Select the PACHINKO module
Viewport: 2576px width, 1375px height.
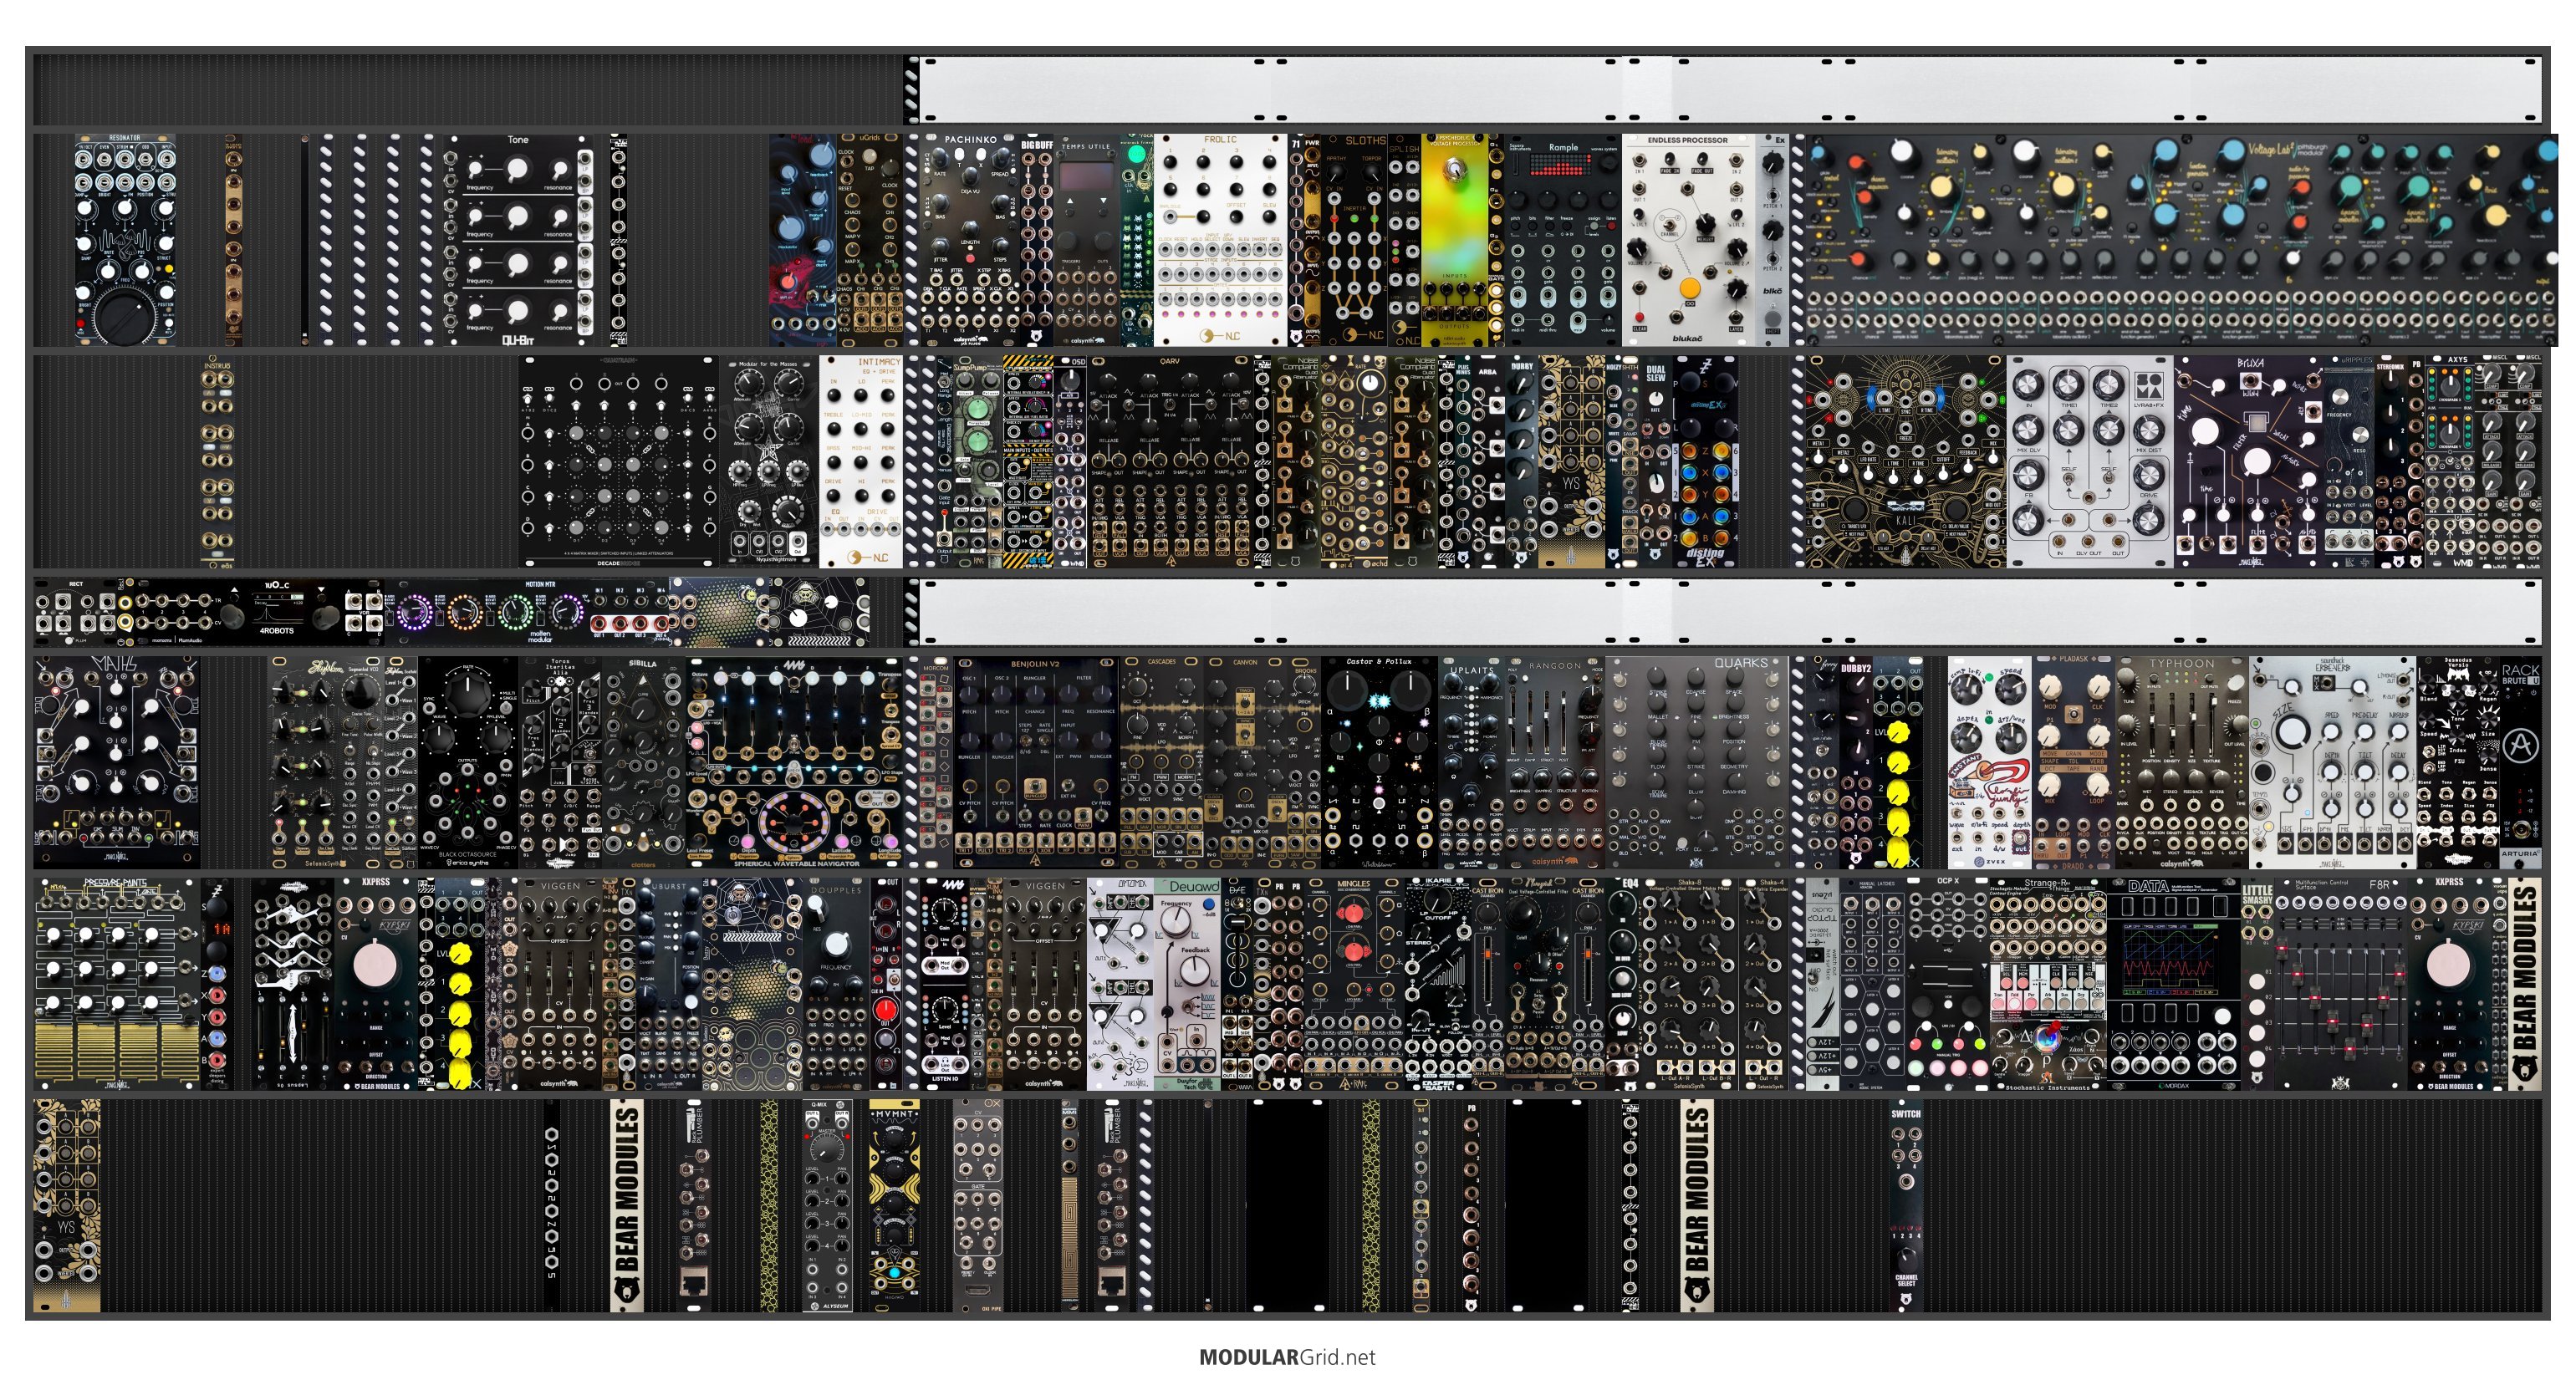pyautogui.click(x=969, y=240)
